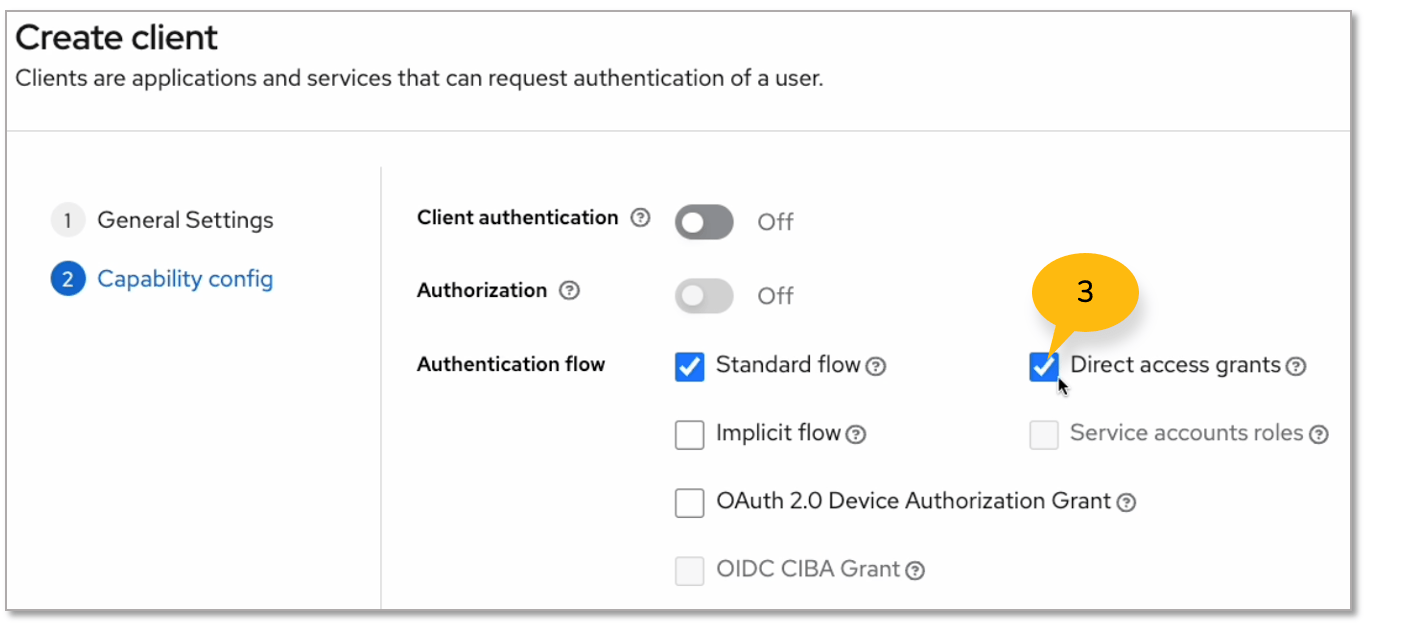View OIDC CIBA Grant help icon
This screenshot has width=1428, height=624.
(x=914, y=570)
